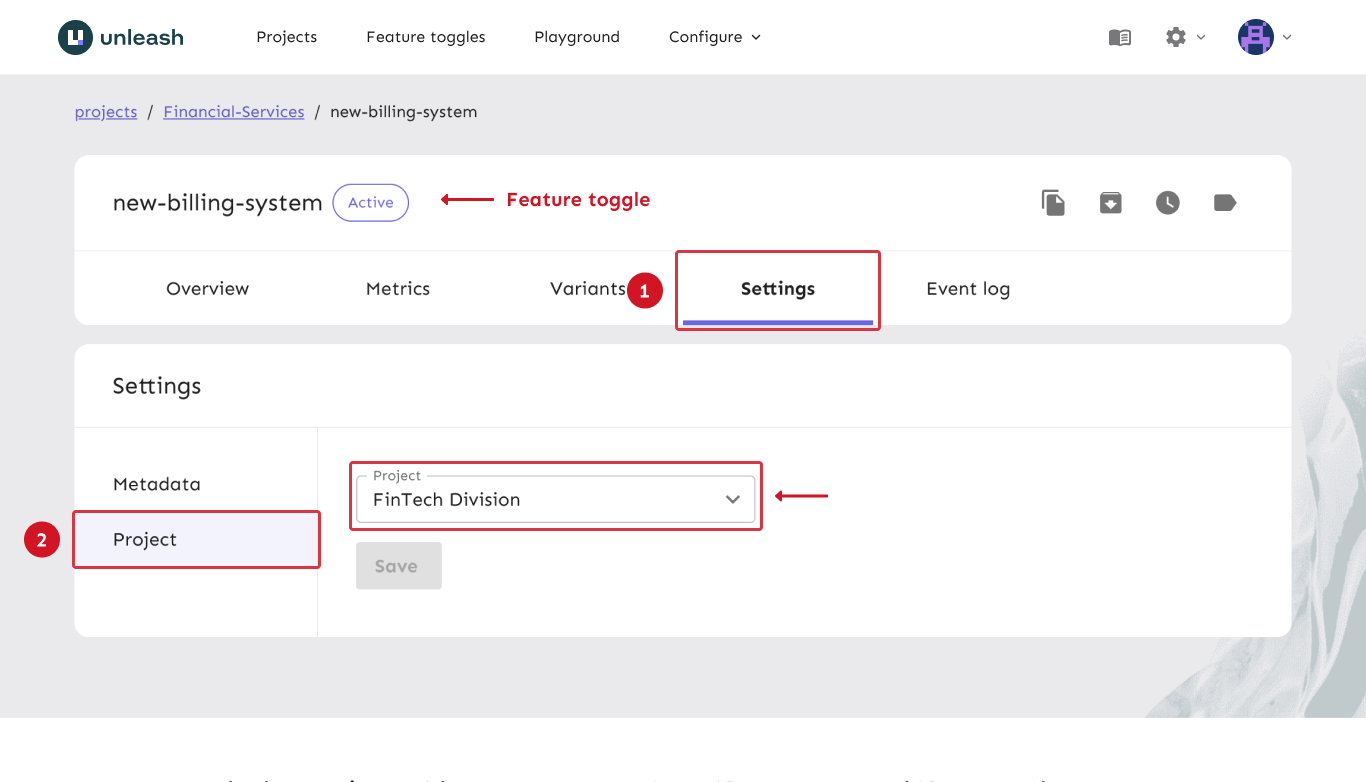The width and height of the screenshot is (1366, 782).
Task: Click the user avatar icon
Action: [1255, 37]
